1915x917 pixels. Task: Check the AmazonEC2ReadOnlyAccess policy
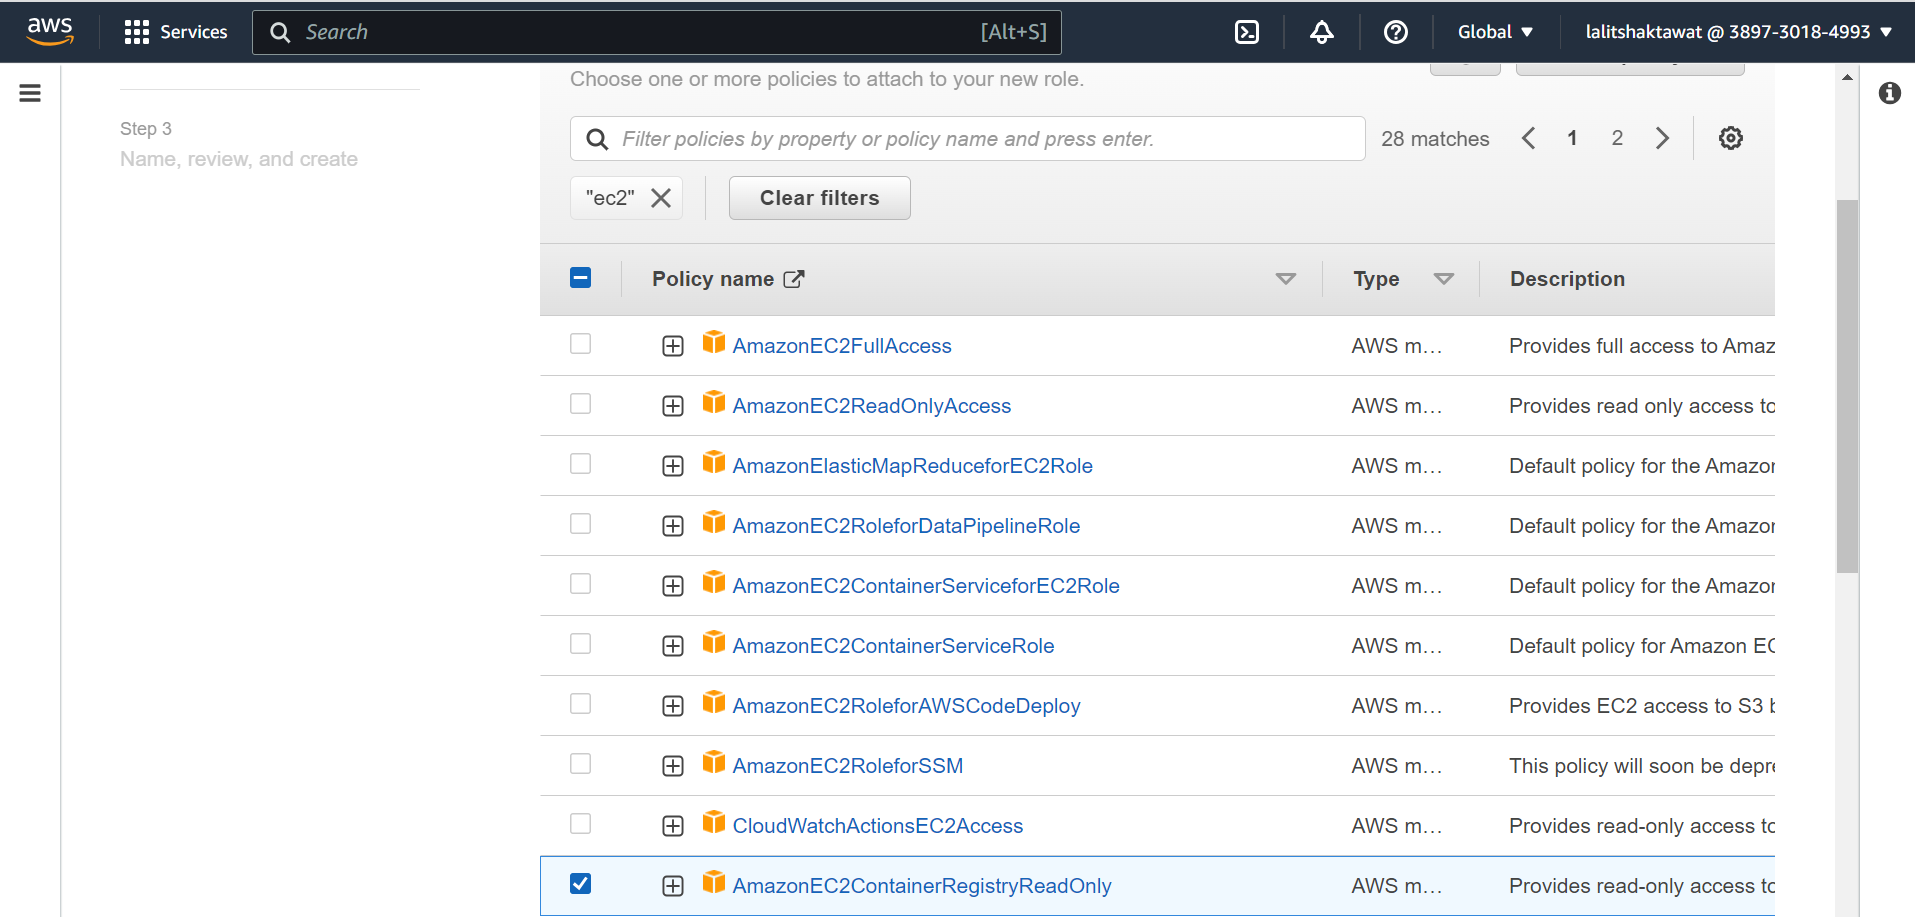pos(581,404)
